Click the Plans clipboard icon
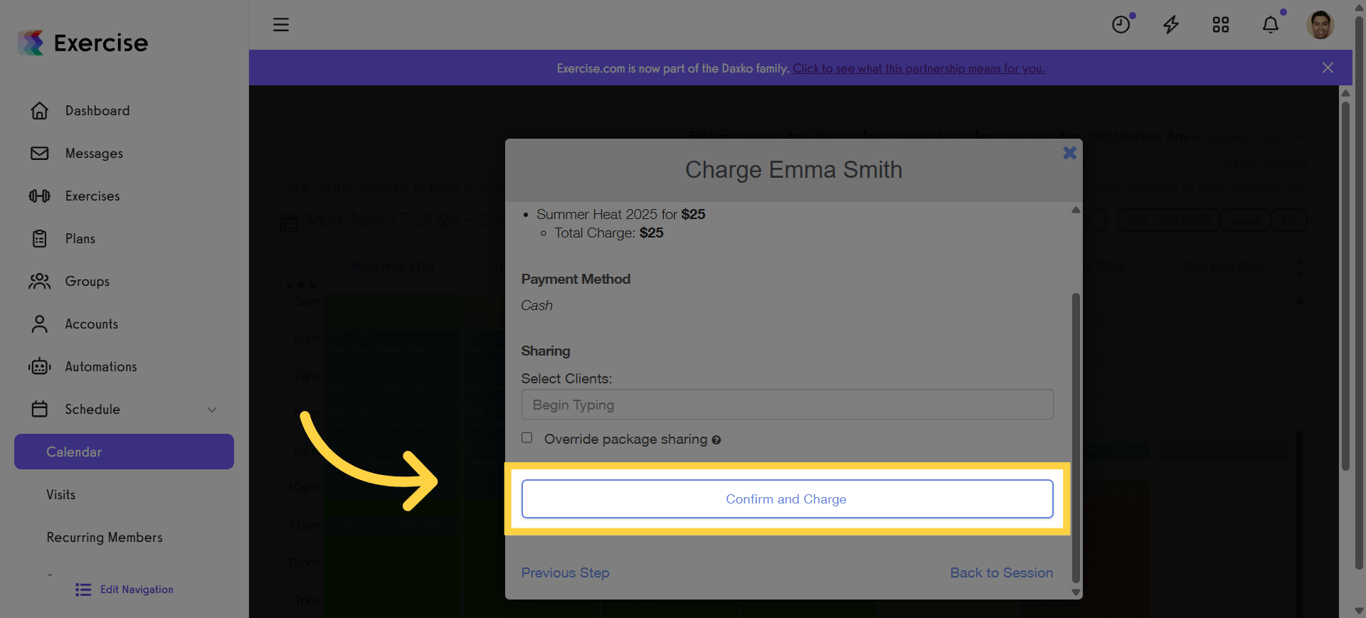Image resolution: width=1366 pixels, height=618 pixels. [x=40, y=238]
